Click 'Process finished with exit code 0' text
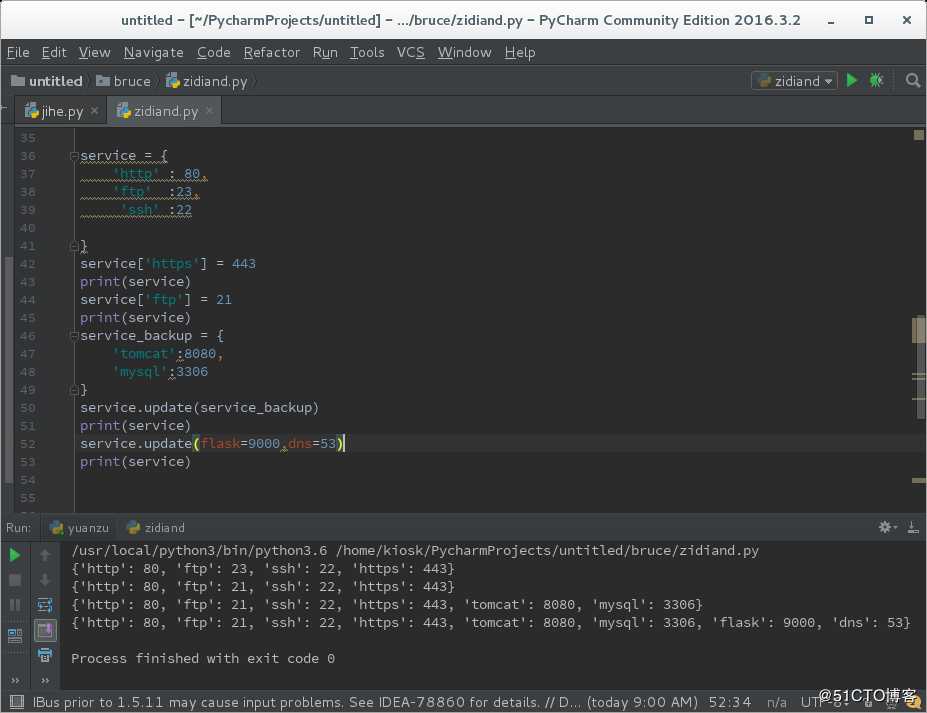The height and width of the screenshot is (713, 927). tap(203, 659)
